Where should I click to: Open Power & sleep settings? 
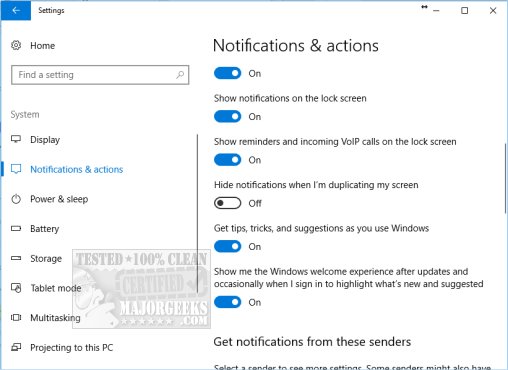tap(59, 199)
